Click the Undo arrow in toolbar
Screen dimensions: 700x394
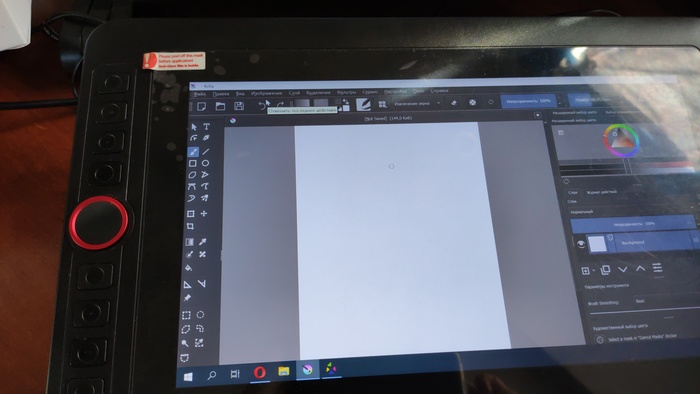tap(261, 106)
